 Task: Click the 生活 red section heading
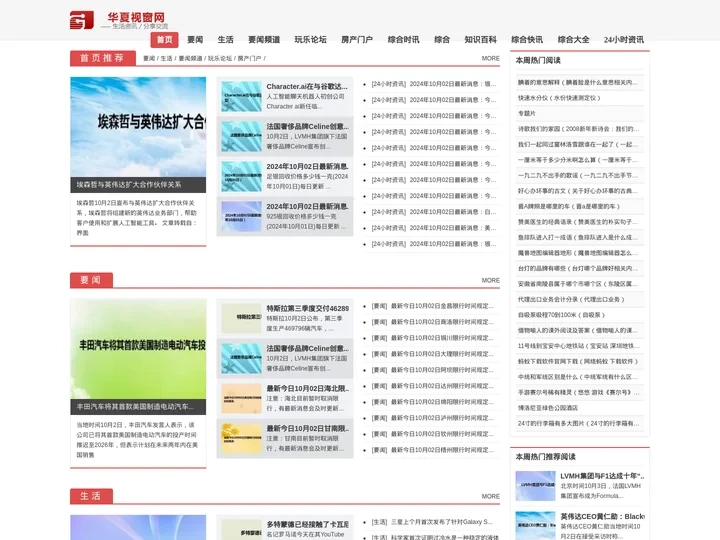91,496
